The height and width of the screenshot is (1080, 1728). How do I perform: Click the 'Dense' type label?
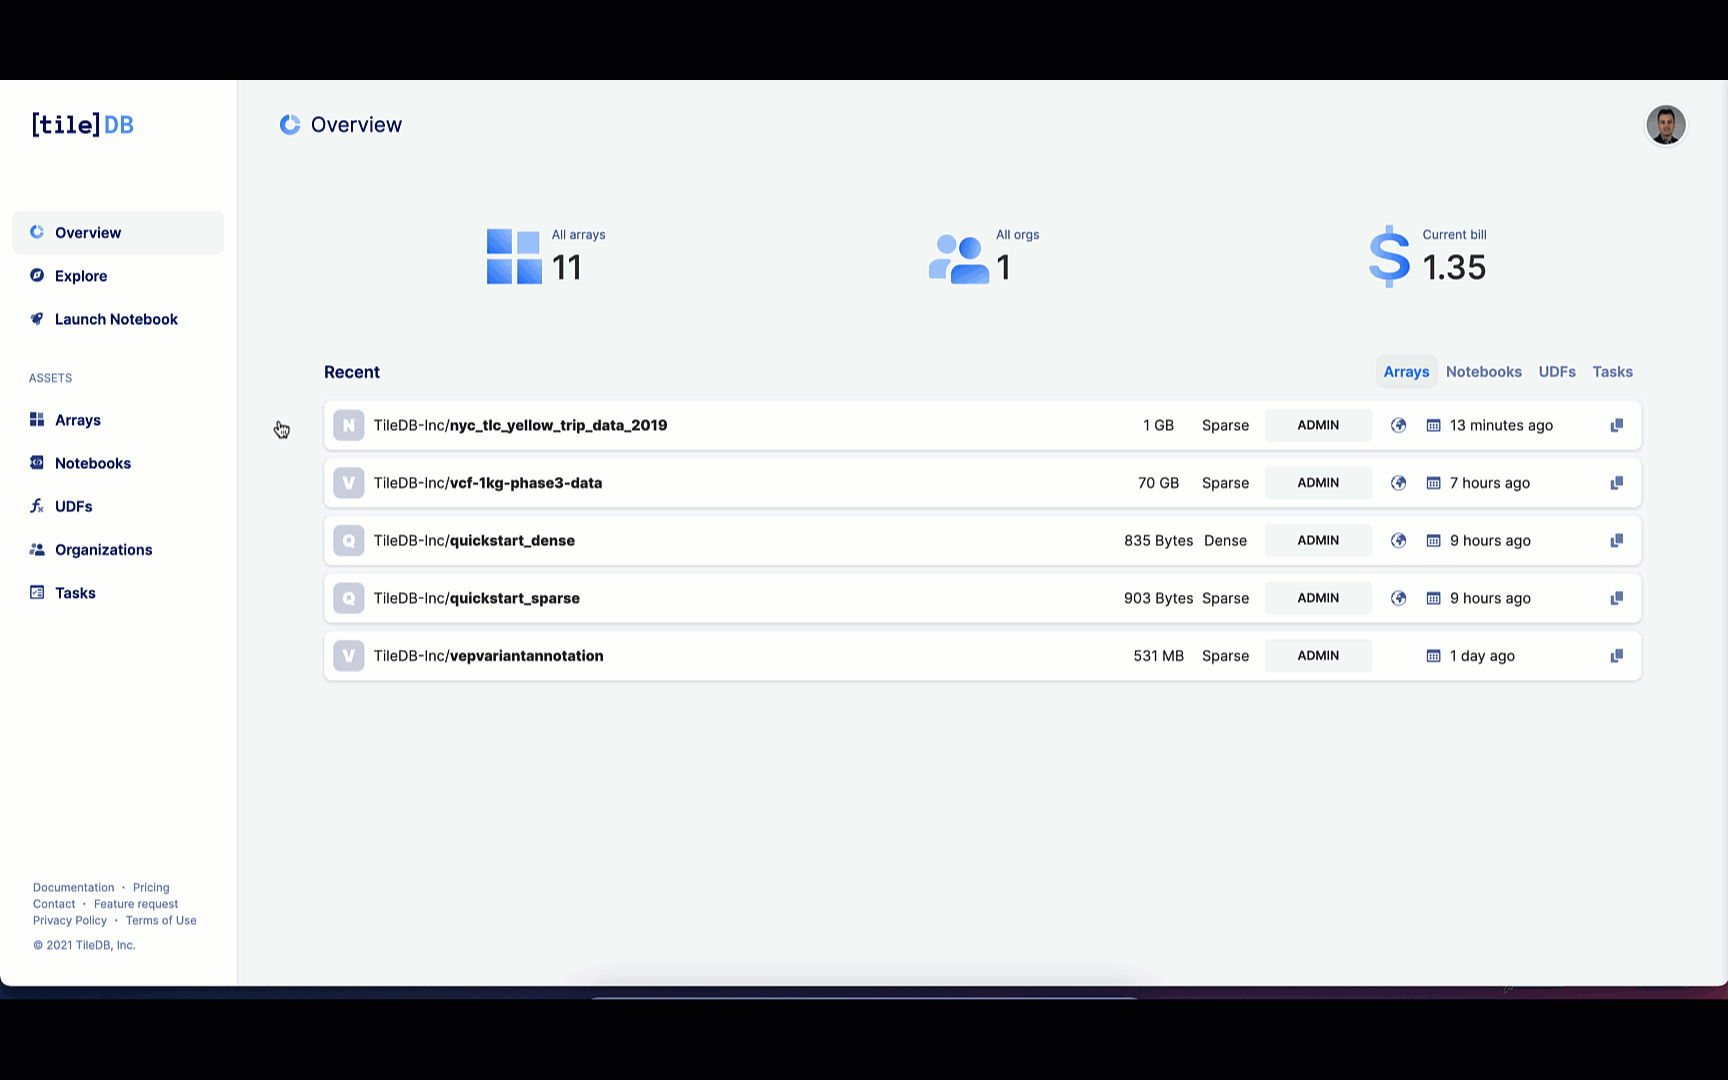[1225, 540]
